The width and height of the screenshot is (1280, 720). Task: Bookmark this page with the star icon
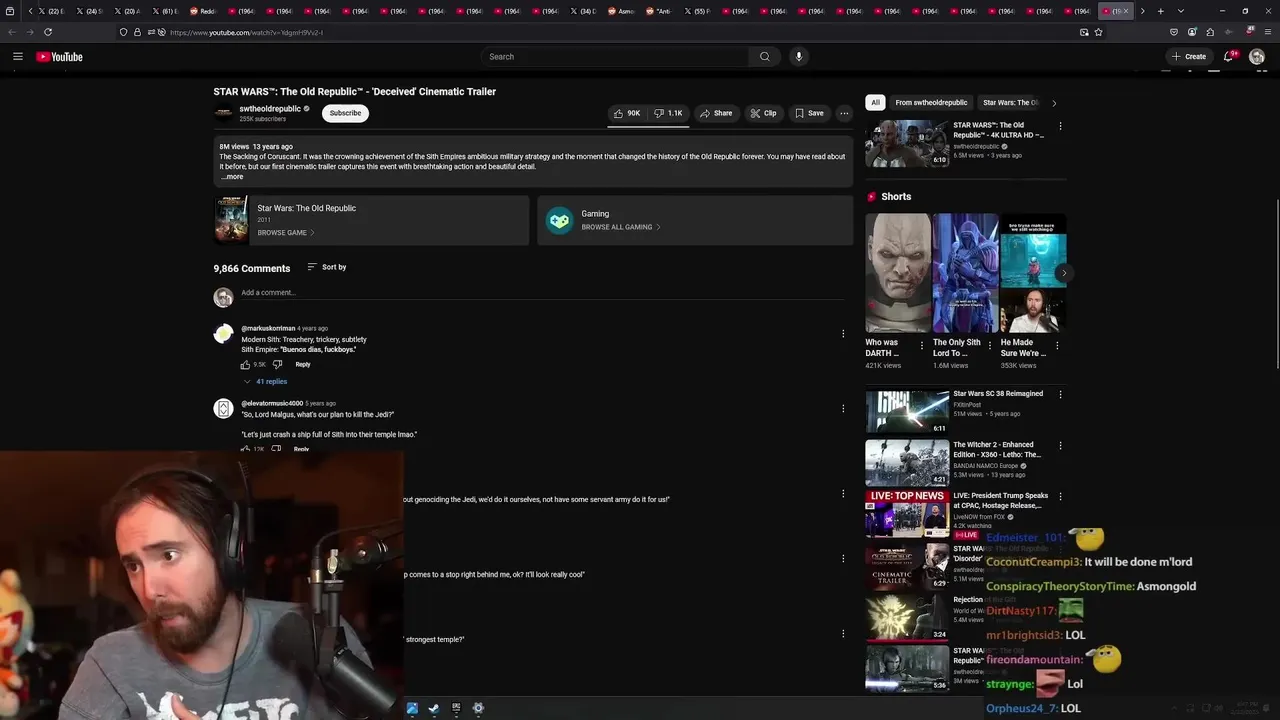(x=1098, y=32)
